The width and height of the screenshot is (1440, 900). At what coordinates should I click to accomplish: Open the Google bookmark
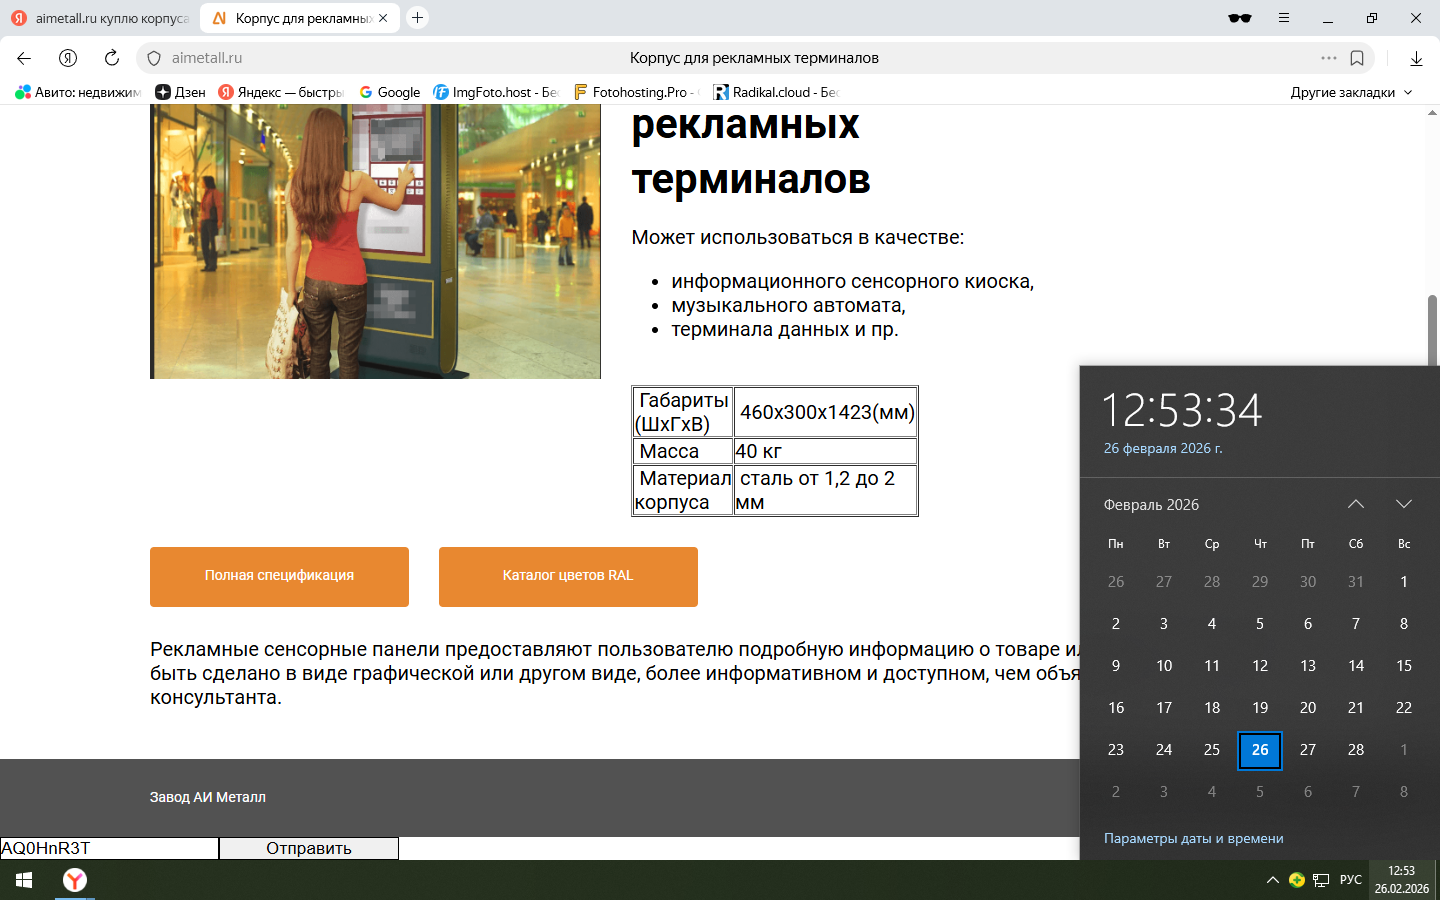pos(390,92)
